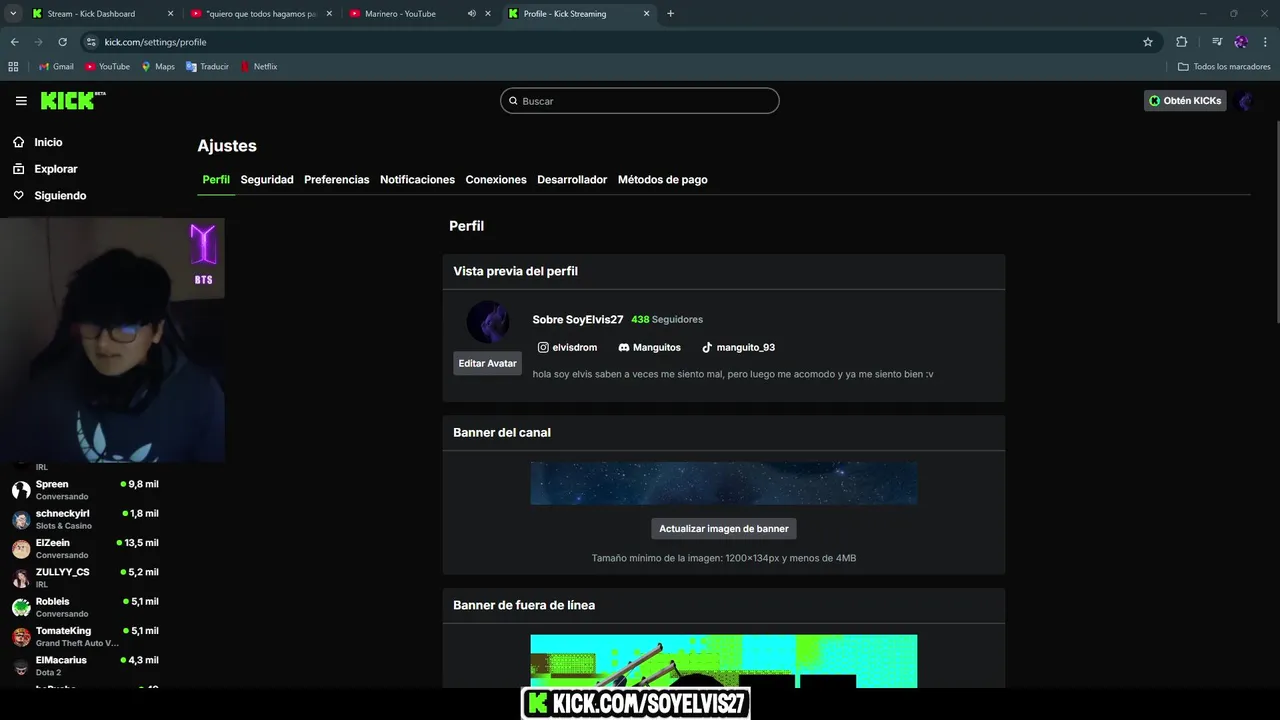This screenshot has height=720, width=1280.
Task: Click the browser back arrow
Action: click(x=14, y=42)
